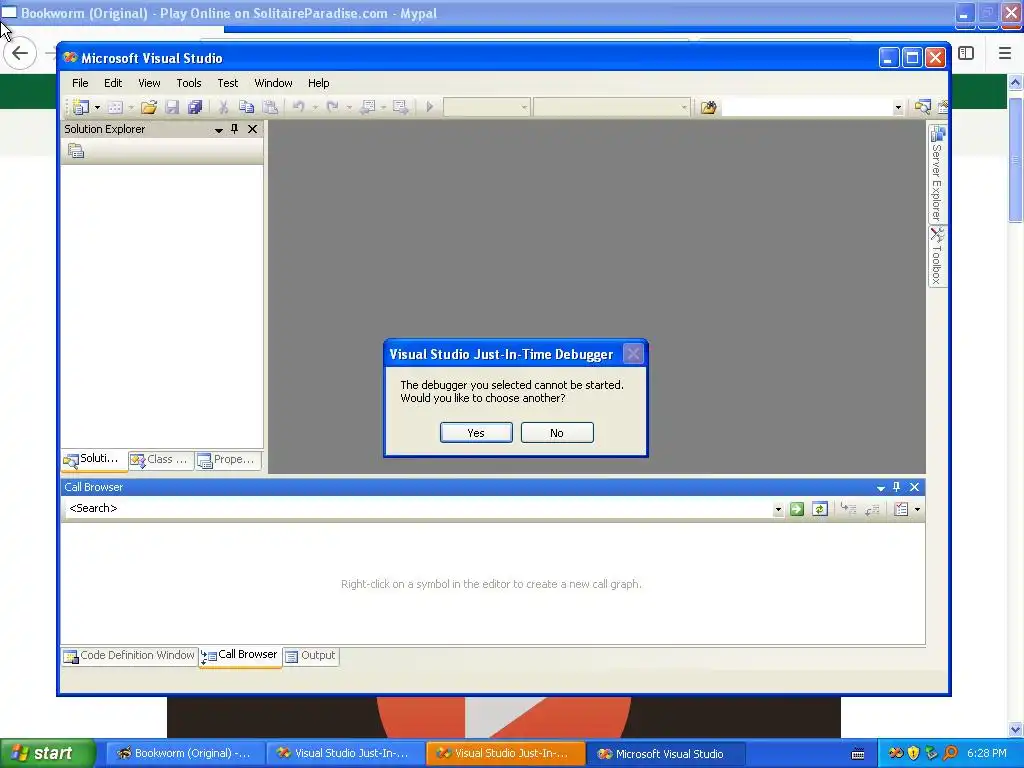This screenshot has width=1024, height=768.
Task: Click the Save floppy disk icon
Action: click(x=172, y=107)
